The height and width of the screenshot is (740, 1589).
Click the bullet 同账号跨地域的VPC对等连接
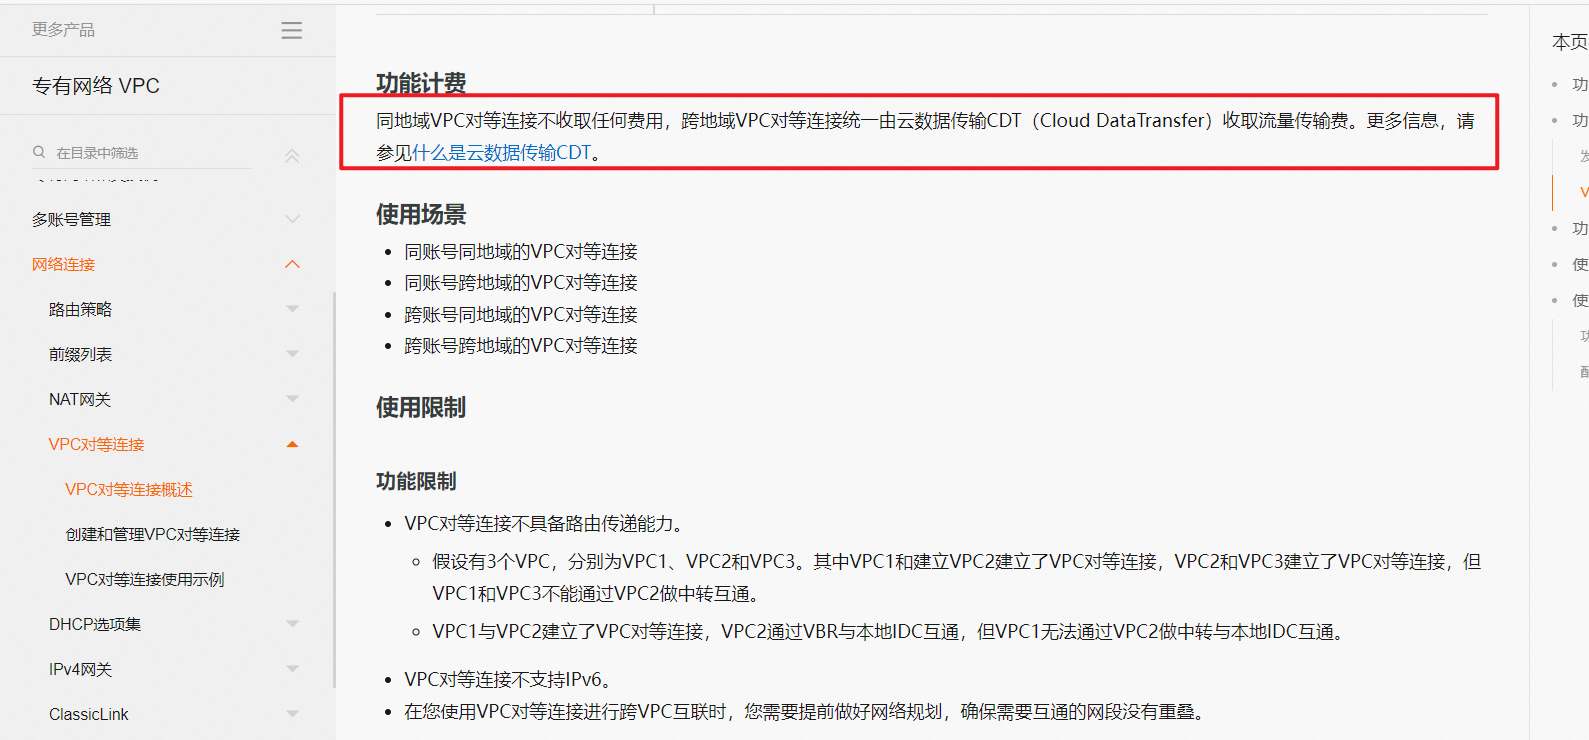pos(521,282)
